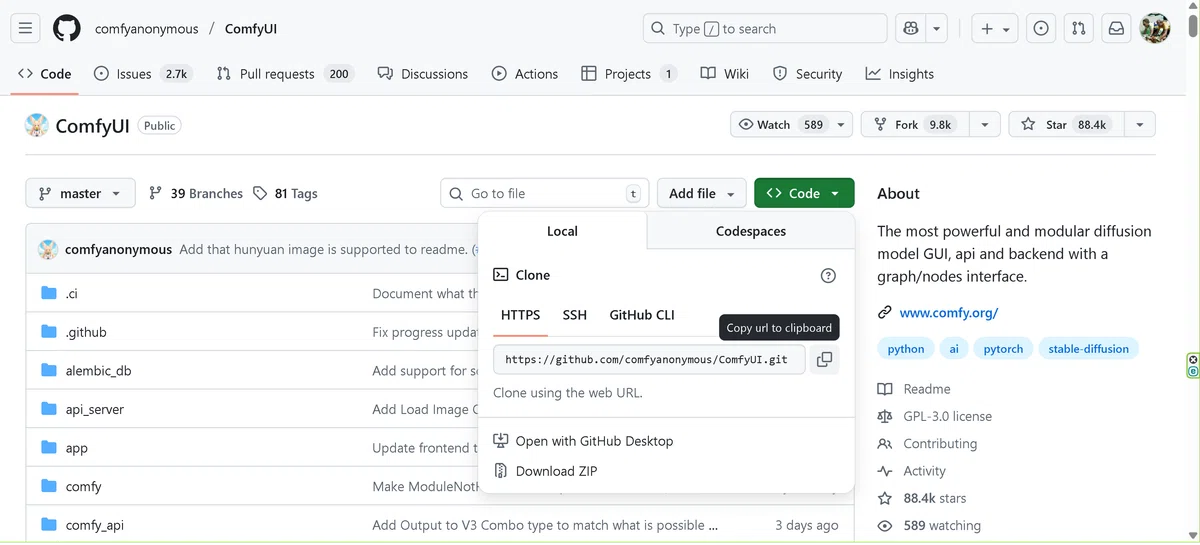Expand the Watch options dropdown arrow
The image size is (1200, 545).
(x=841, y=125)
